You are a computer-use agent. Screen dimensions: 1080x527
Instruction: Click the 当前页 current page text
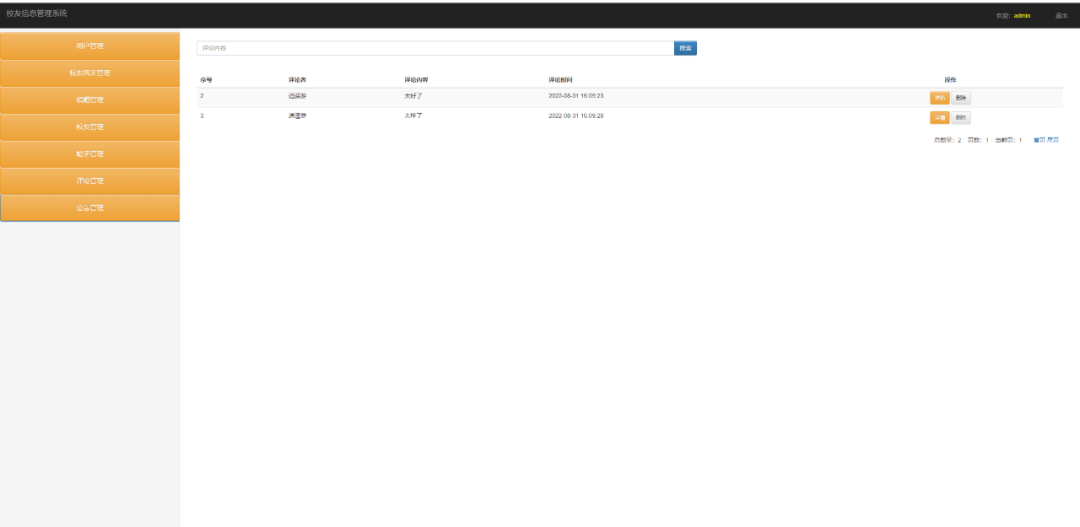1008,140
